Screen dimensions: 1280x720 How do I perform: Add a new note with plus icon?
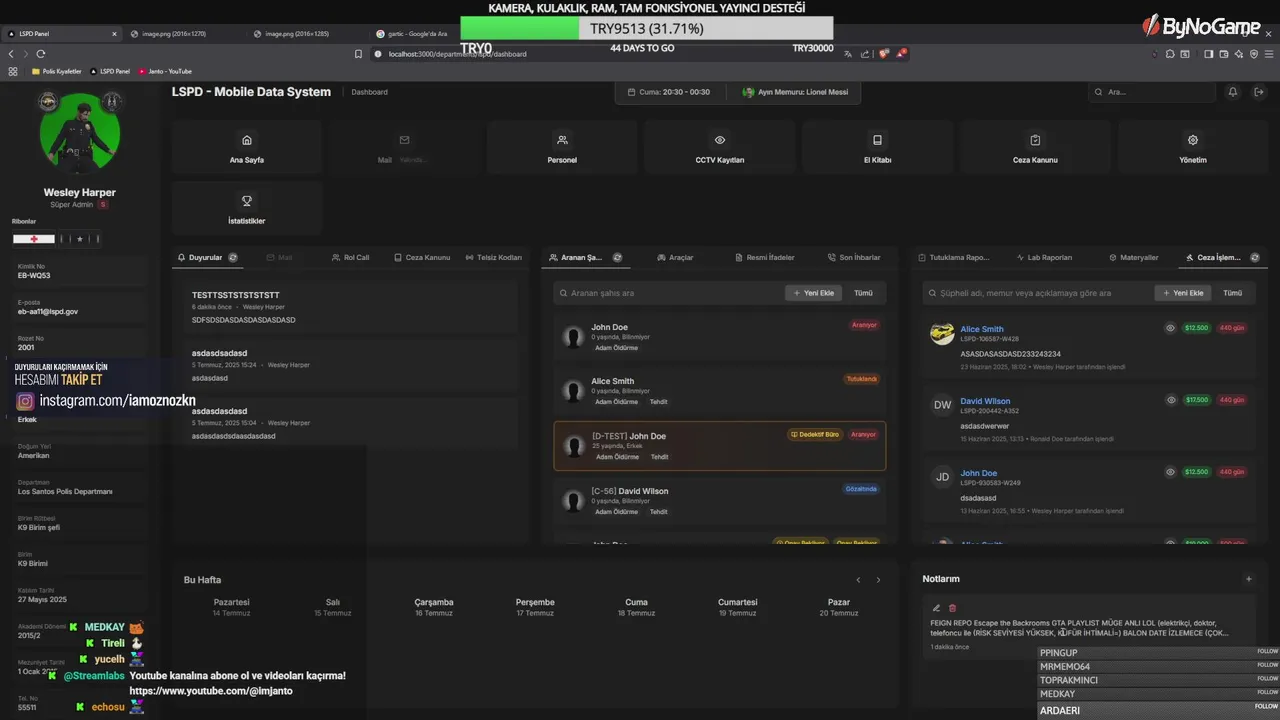pos(1248,579)
